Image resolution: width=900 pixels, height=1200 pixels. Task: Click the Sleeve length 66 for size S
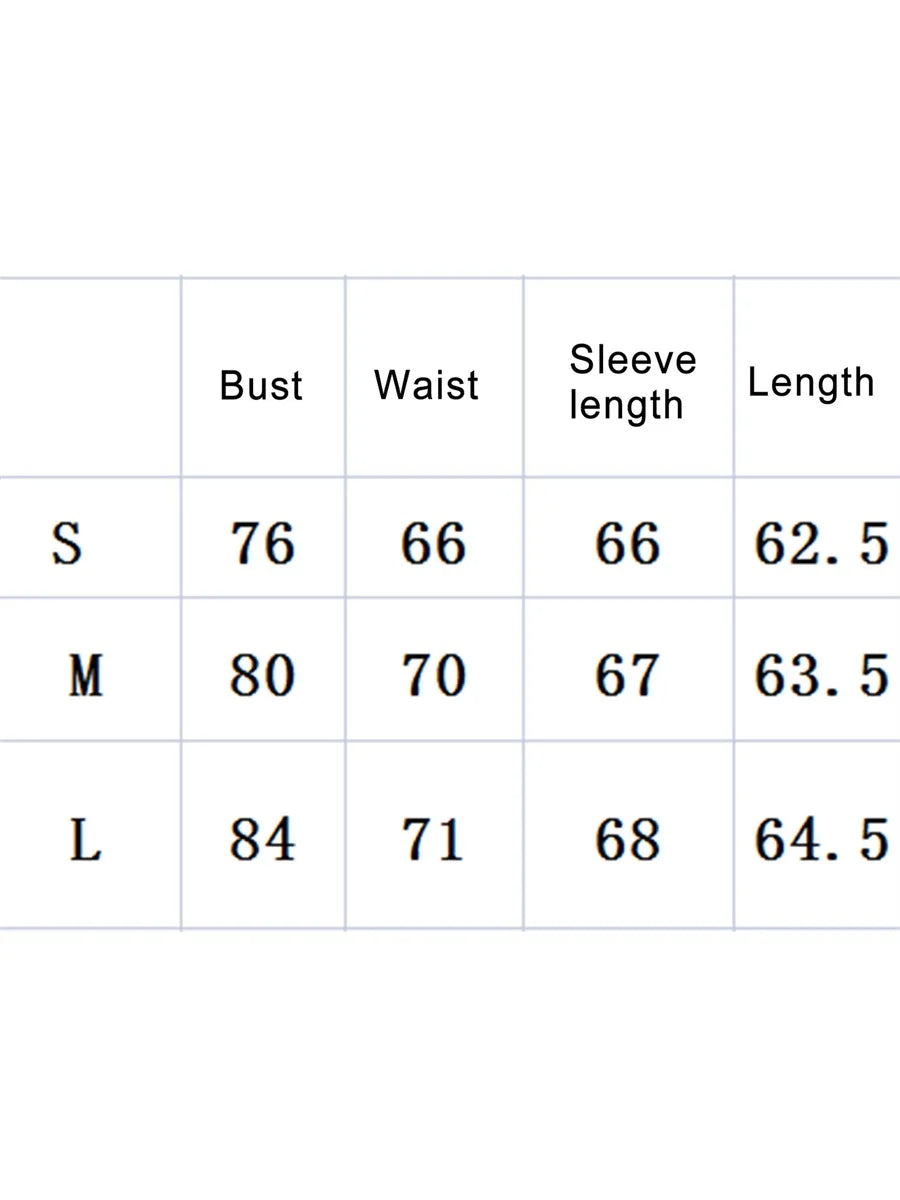pos(627,545)
